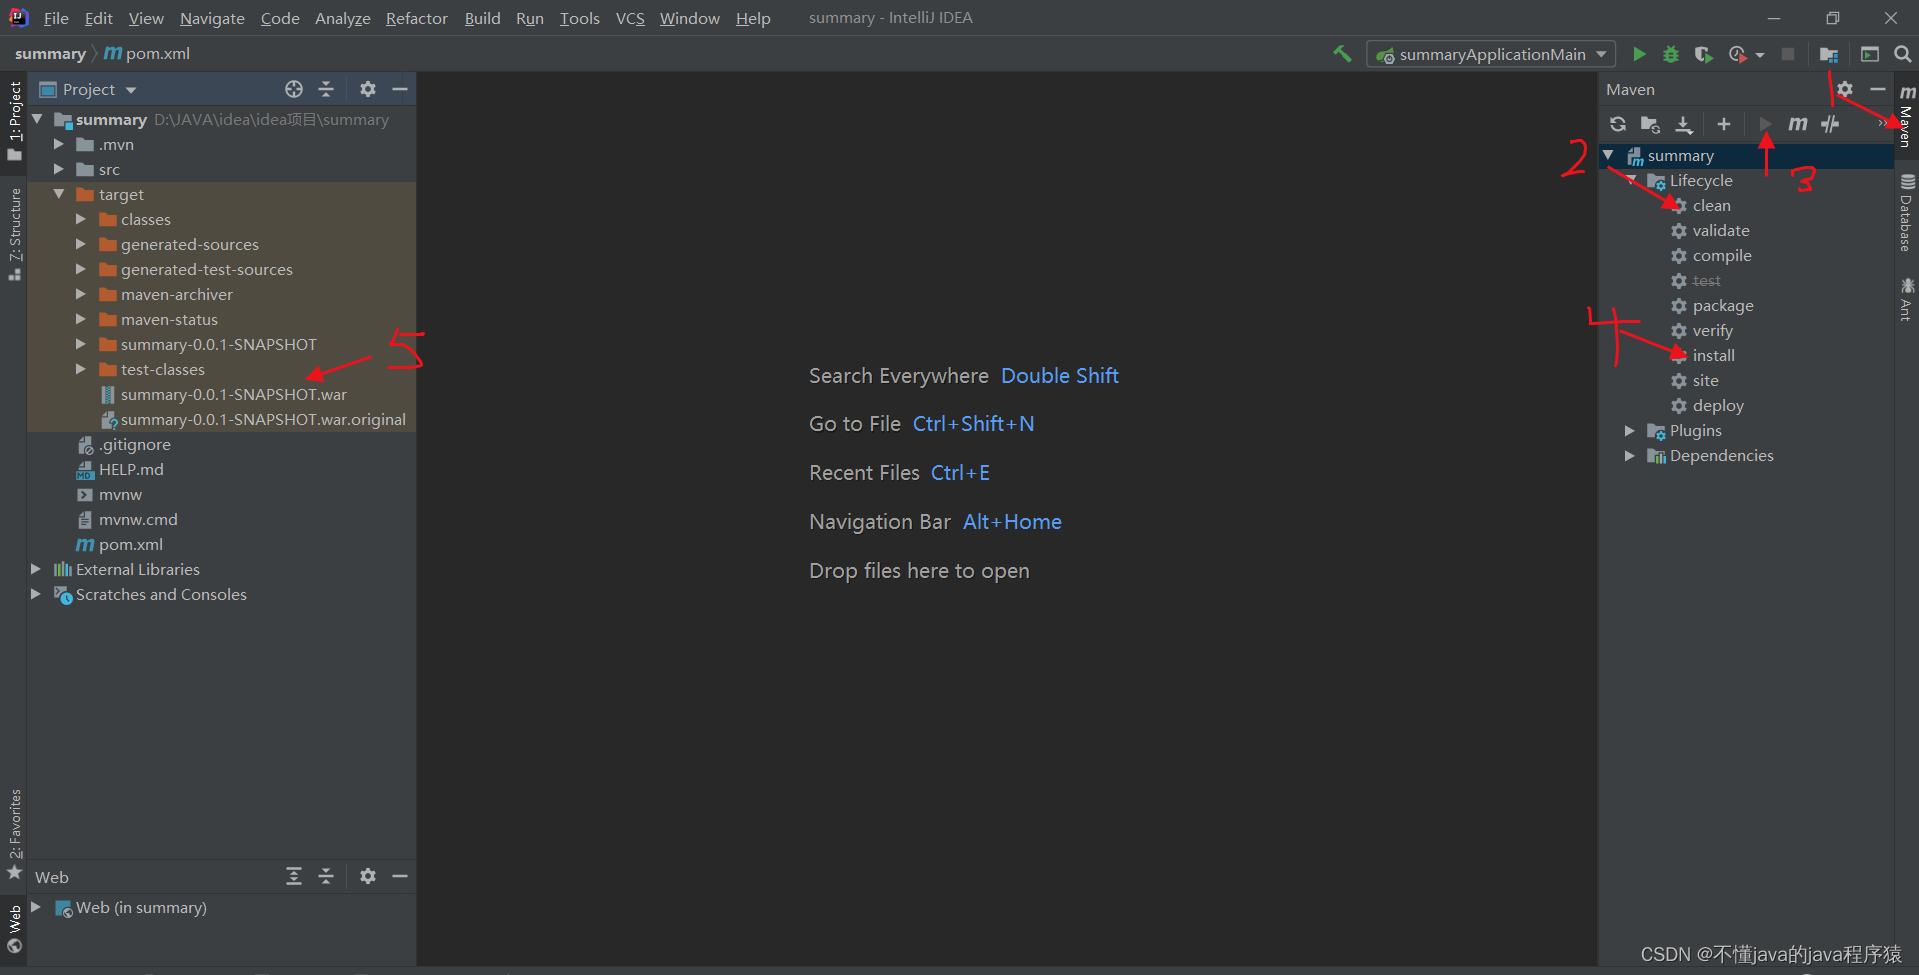Select HELP.md file
The width and height of the screenshot is (1919, 975).
[130, 469]
